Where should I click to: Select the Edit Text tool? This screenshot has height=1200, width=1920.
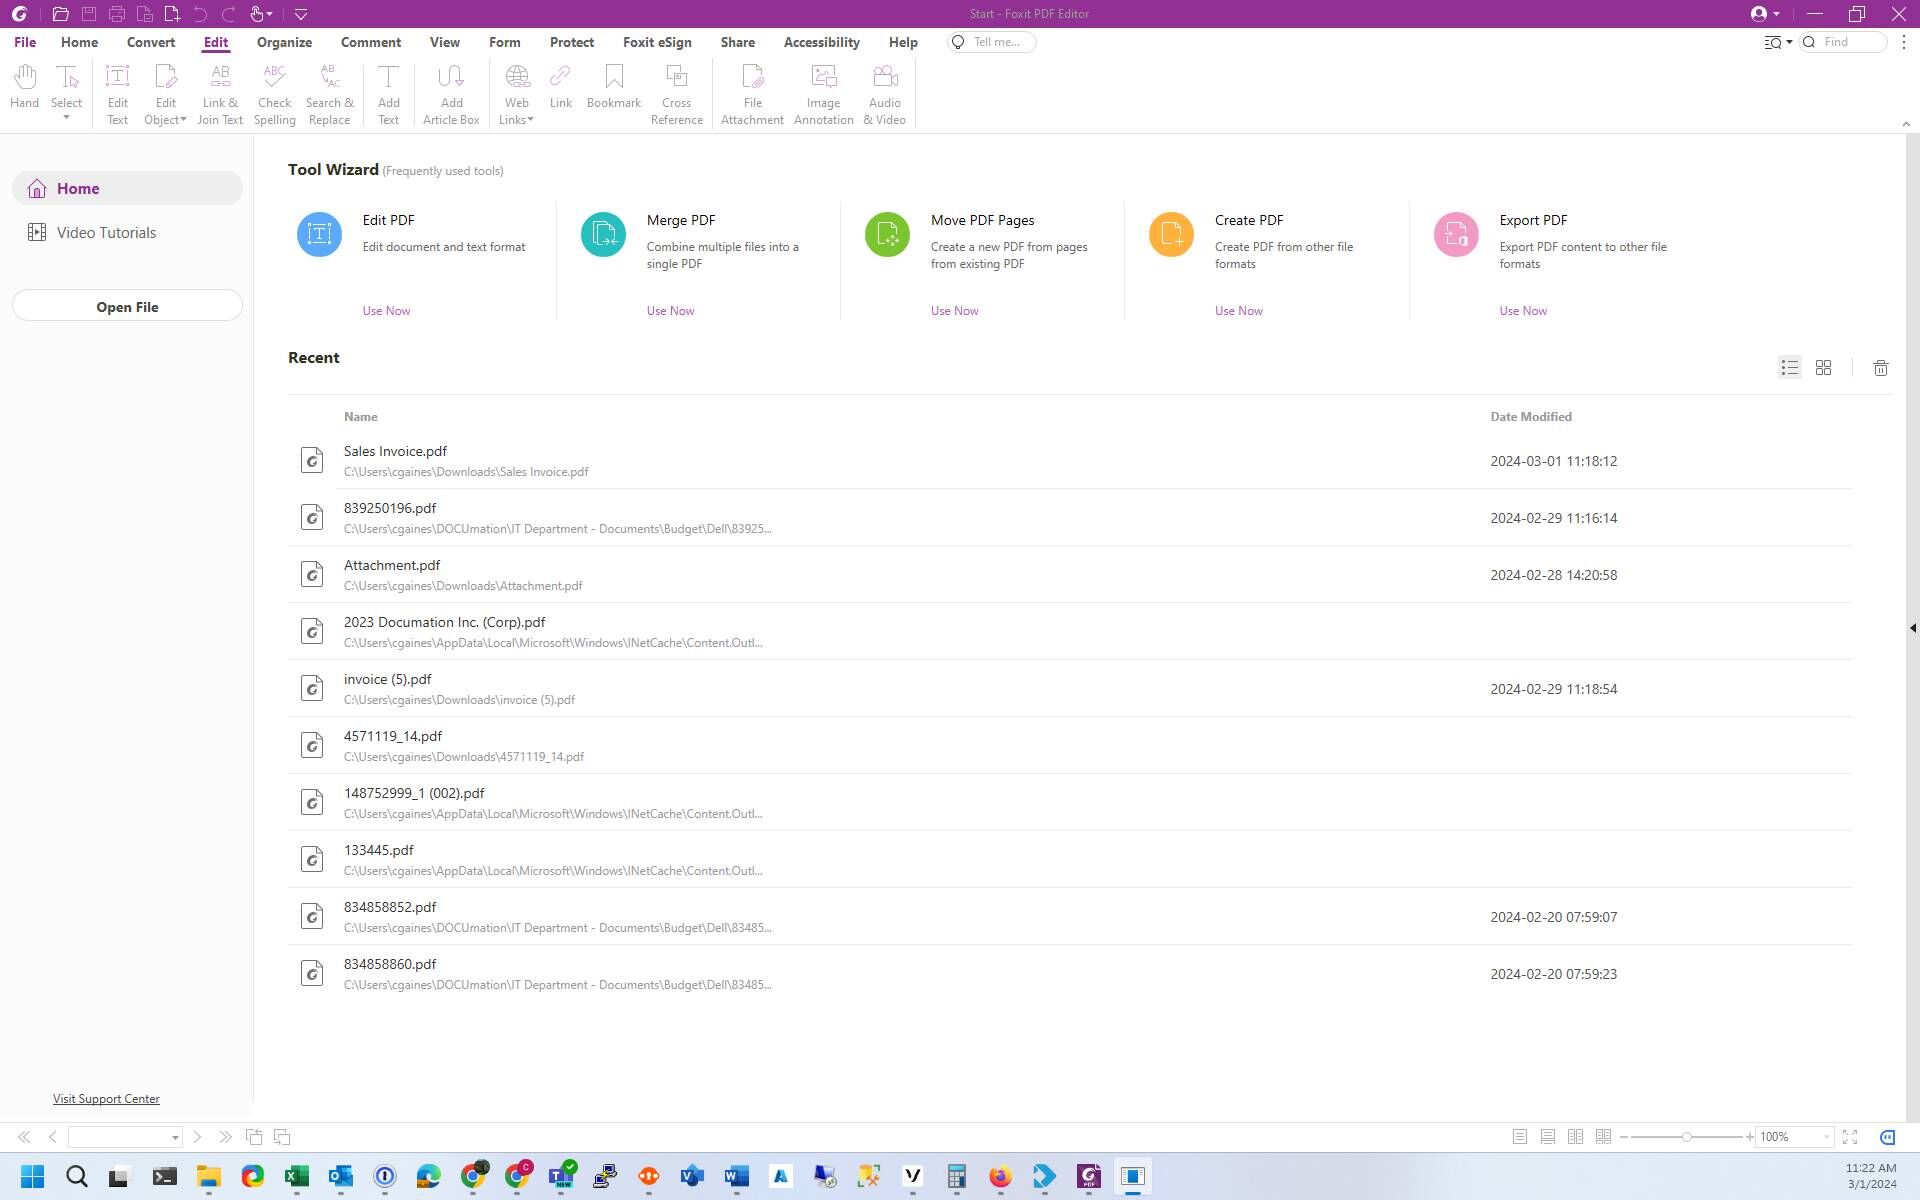pos(117,94)
